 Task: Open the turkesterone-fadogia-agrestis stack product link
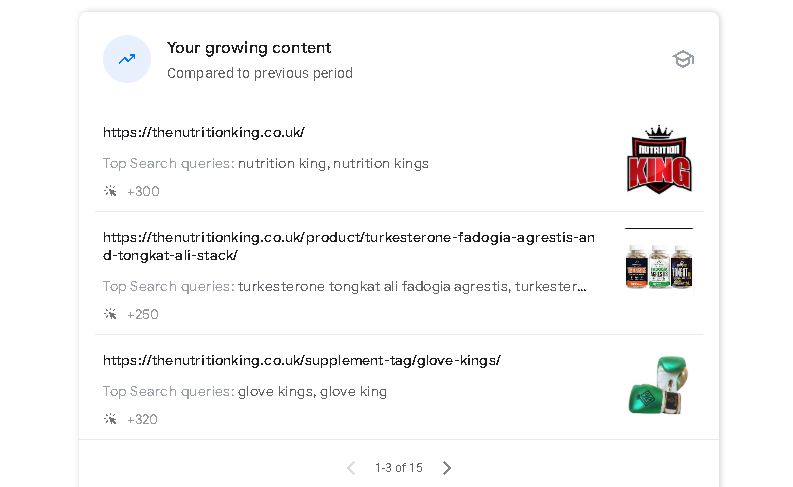[348, 246]
